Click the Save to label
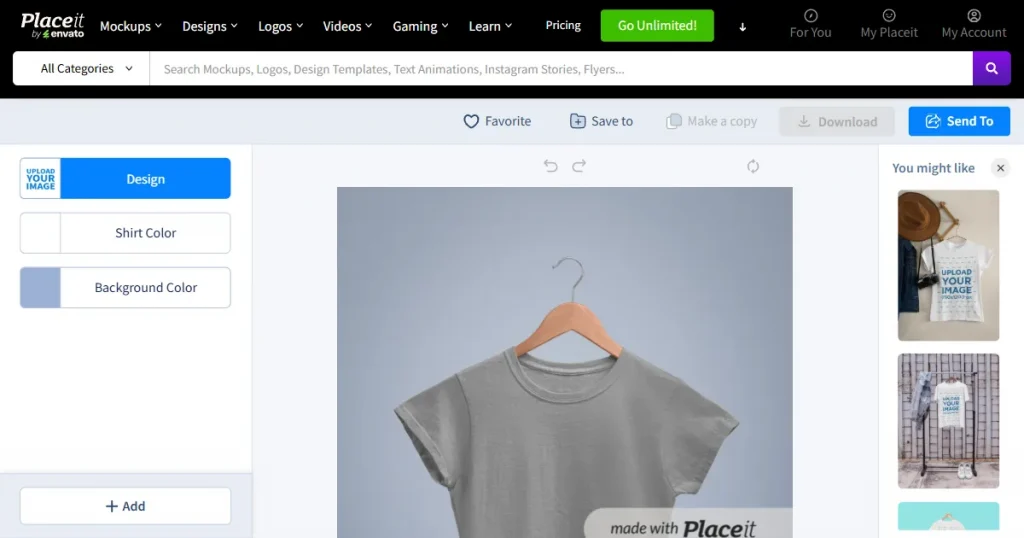 pyautogui.click(x=612, y=121)
